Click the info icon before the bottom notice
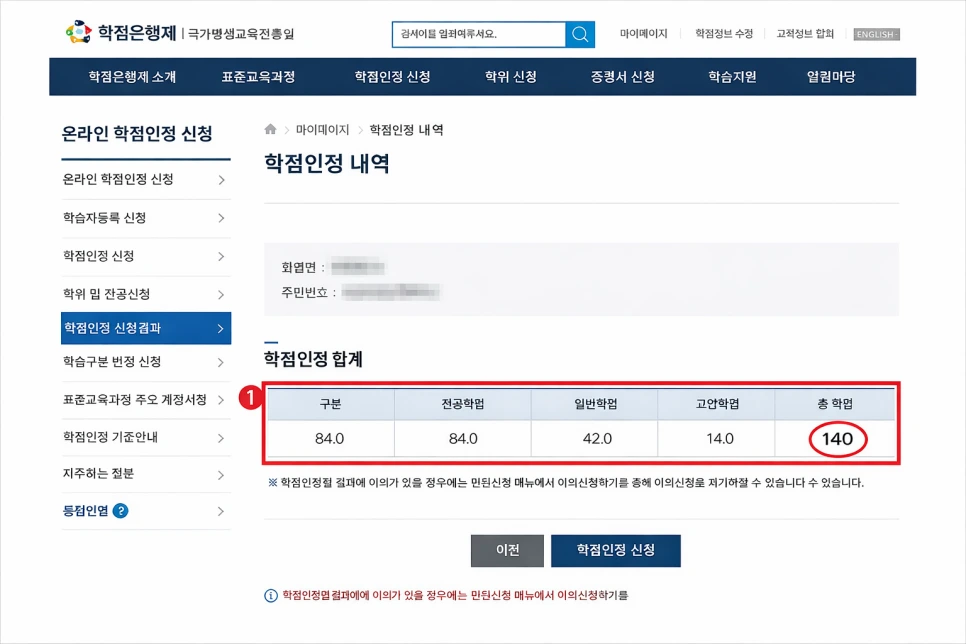Viewport: 966px width, 644px height. [268, 594]
